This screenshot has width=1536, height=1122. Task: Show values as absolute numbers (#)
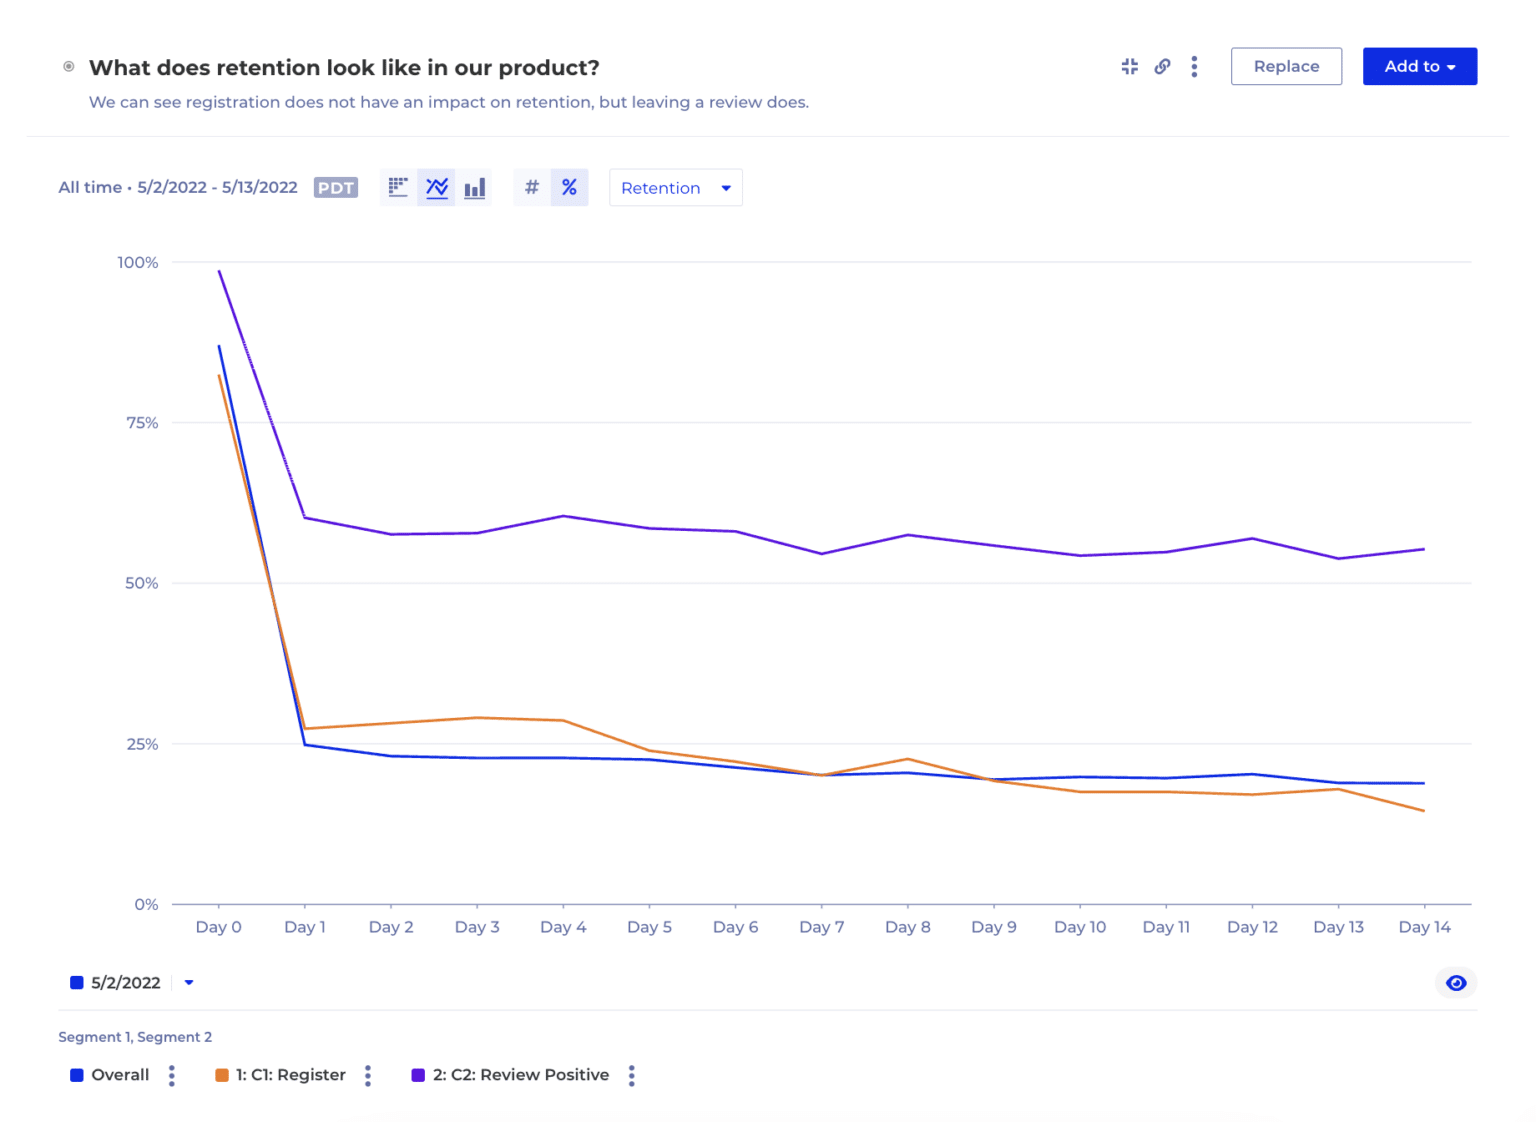click(532, 188)
